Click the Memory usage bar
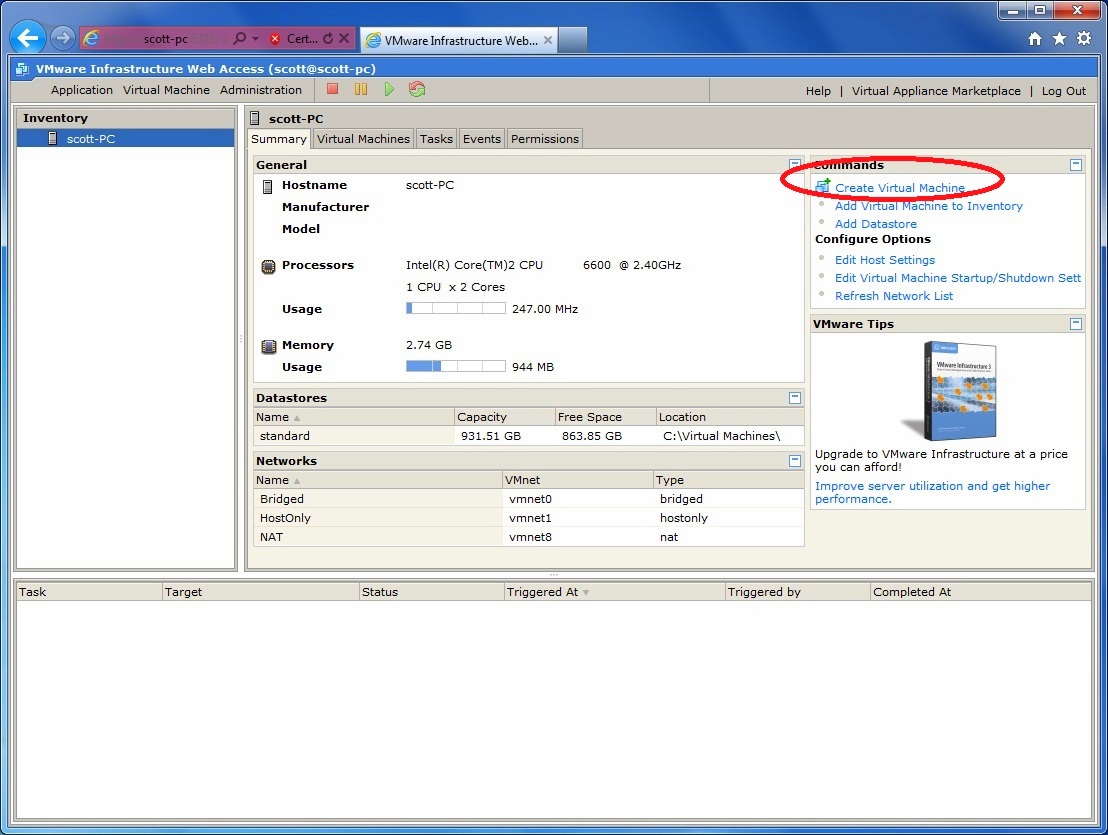This screenshot has height=835, width=1108. (456, 366)
